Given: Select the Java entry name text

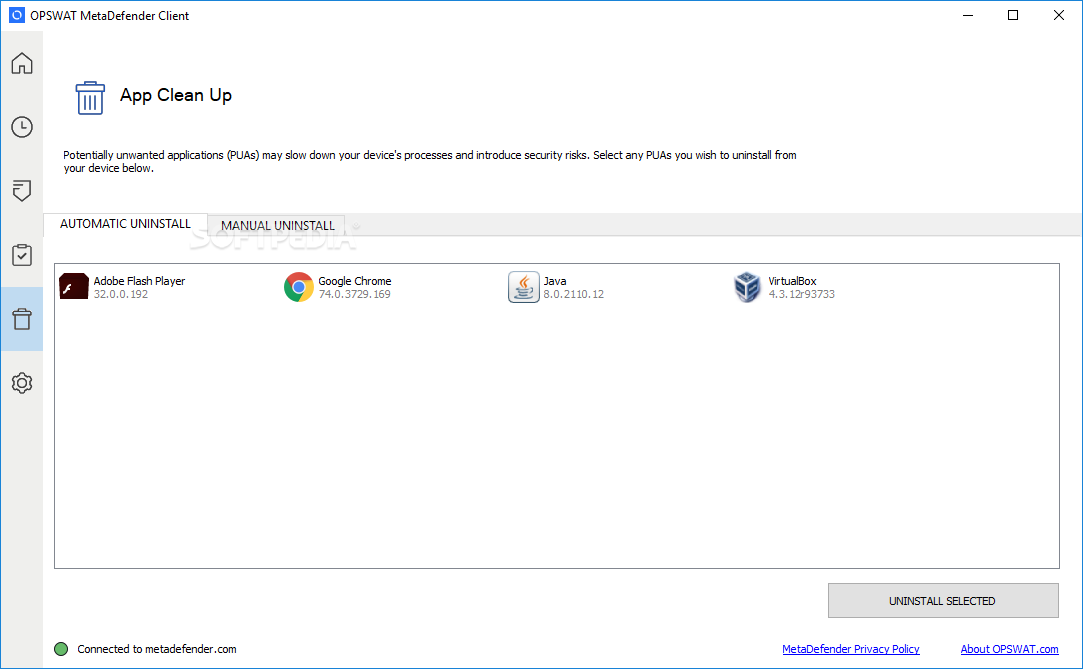Looking at the screenshot, I should pyautogui.click(x=555, y=281).
